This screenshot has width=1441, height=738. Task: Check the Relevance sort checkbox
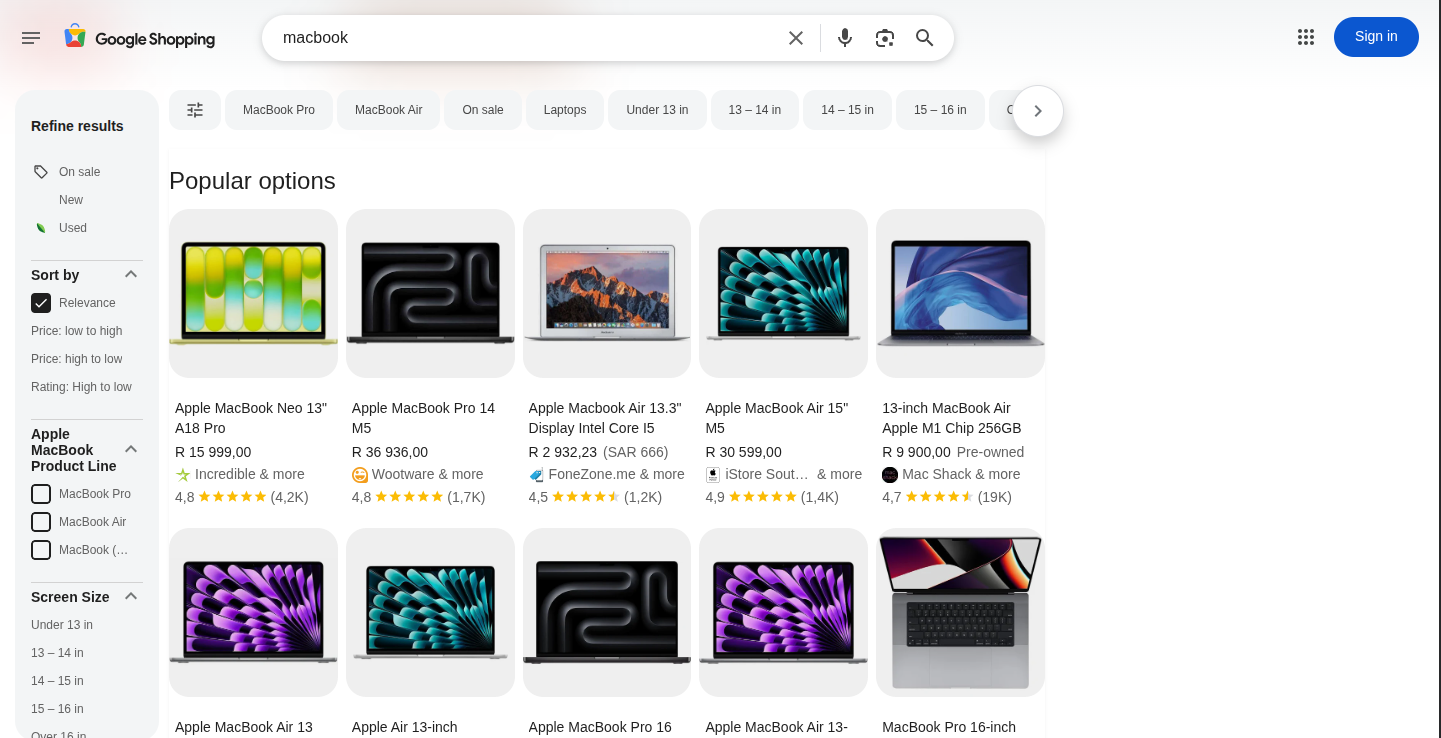[x=41, y=303]
